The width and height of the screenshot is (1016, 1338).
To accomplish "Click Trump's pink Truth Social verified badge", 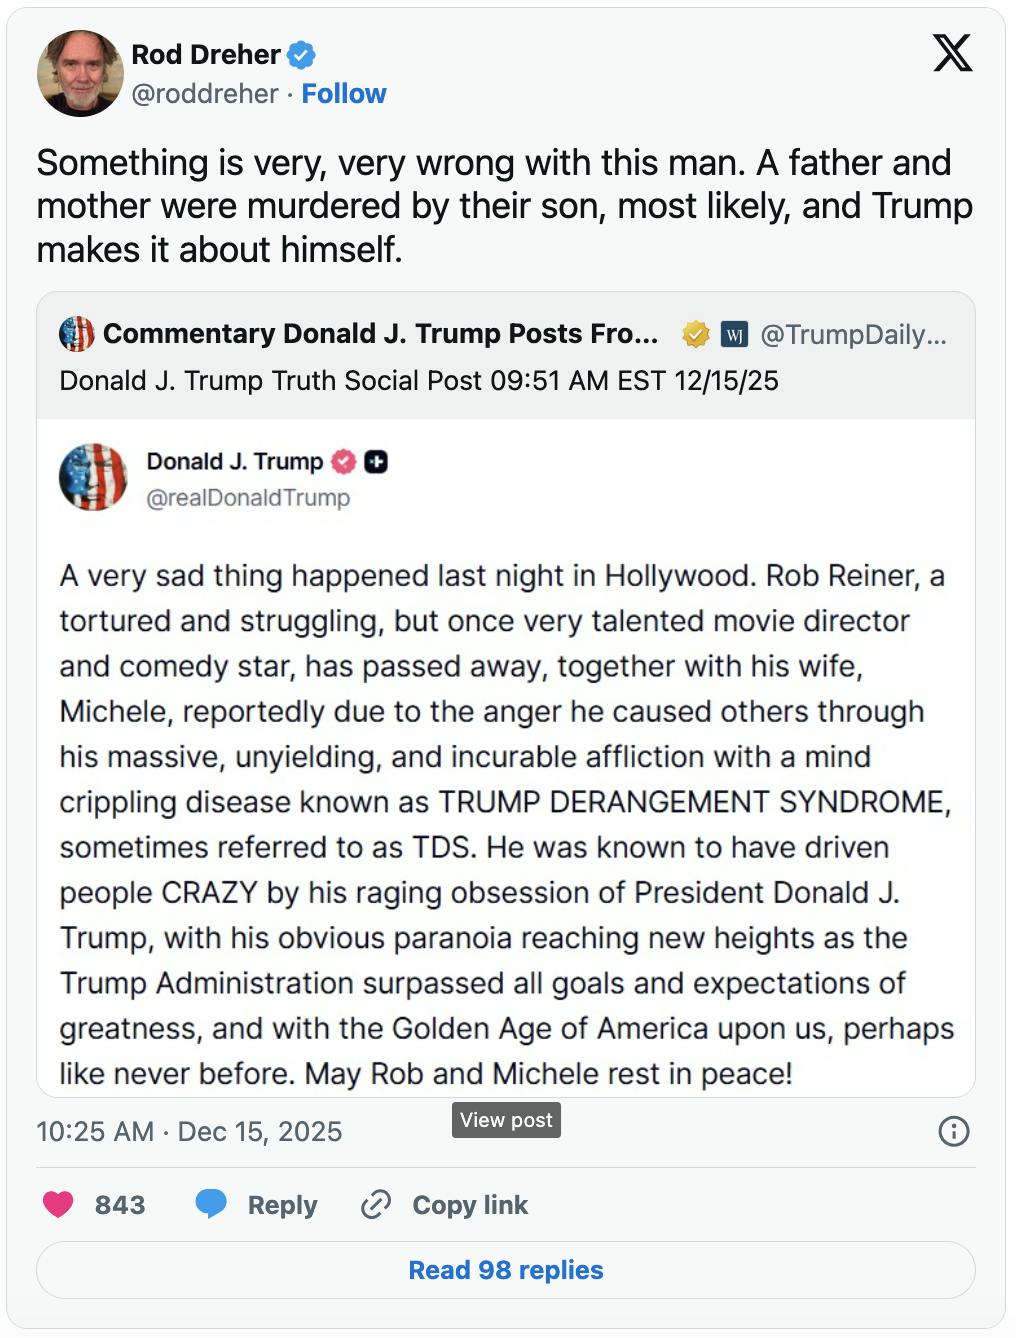I will coord(343,462).
